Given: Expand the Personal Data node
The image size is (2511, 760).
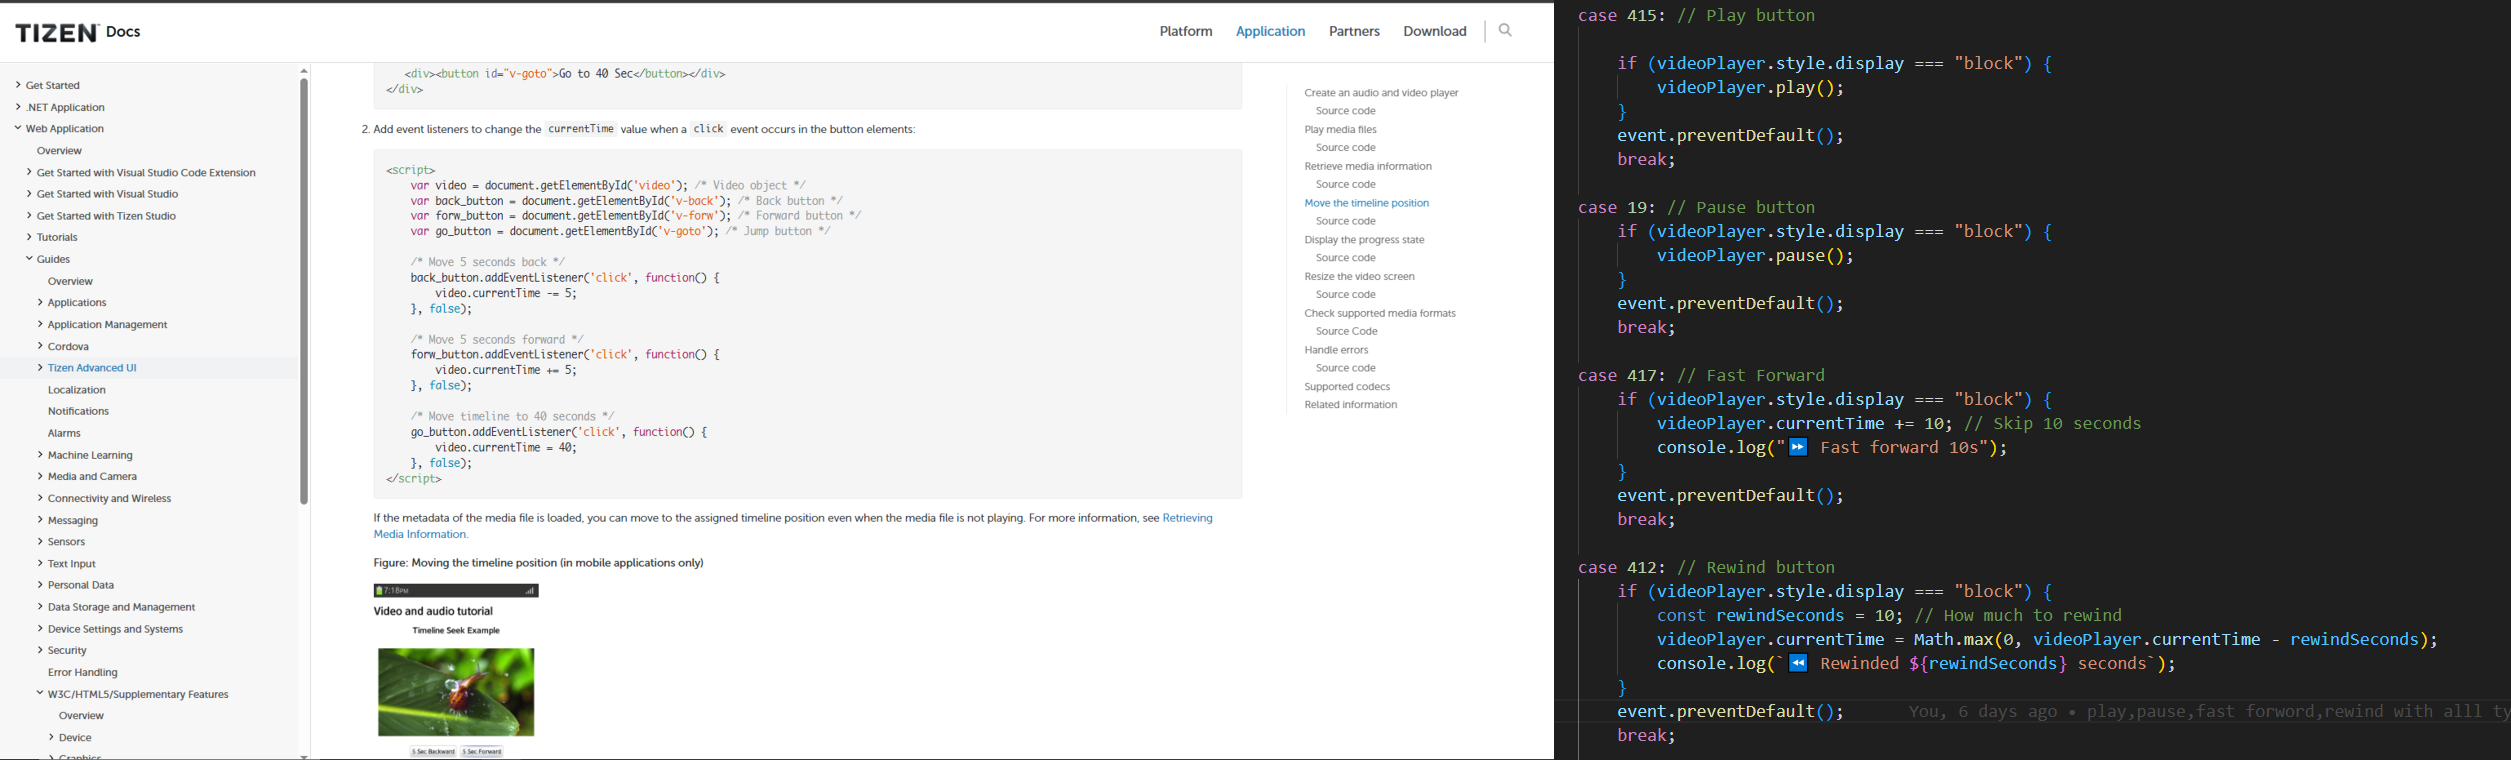Looking at the screenshot, I should pos(40,585).
